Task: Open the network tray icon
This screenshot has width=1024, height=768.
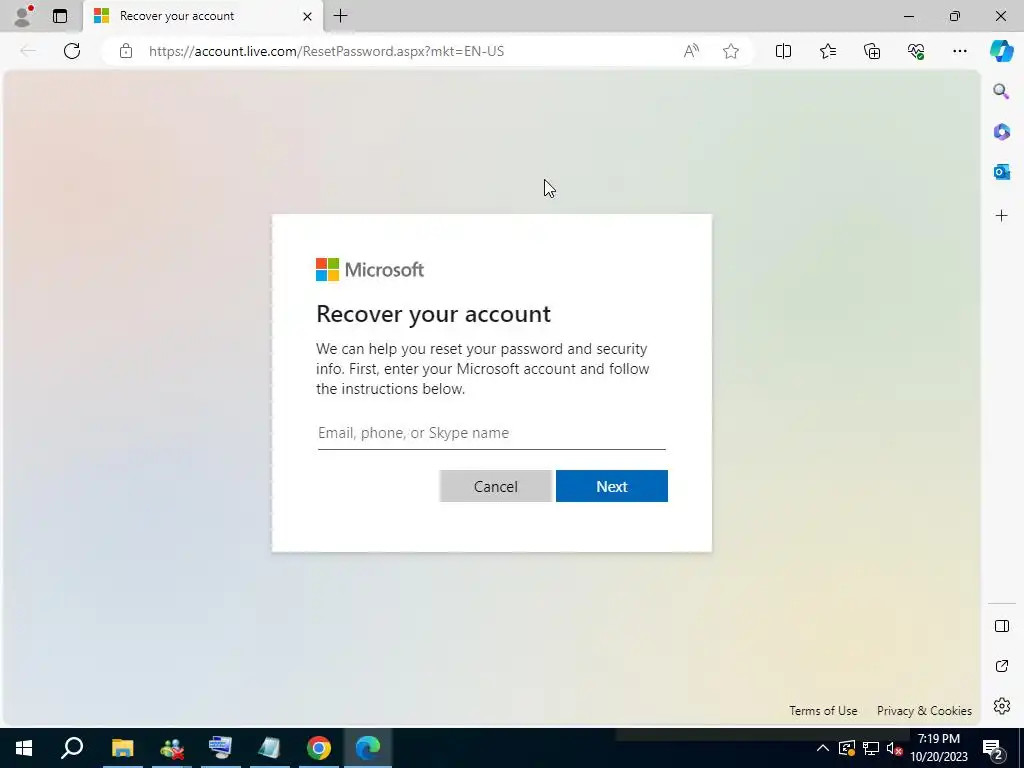Action: (x=871, y=748)
